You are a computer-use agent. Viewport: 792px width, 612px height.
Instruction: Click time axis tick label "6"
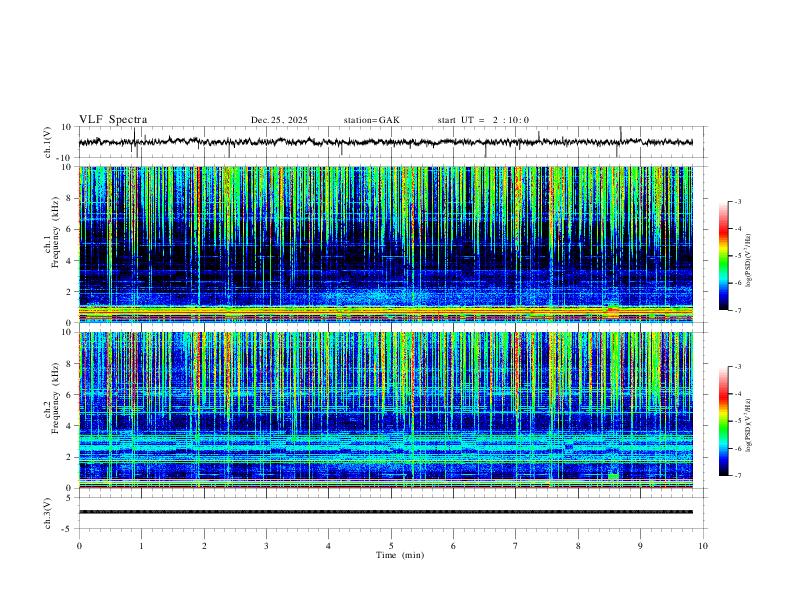pyautogui.click(x=453, y=546)
